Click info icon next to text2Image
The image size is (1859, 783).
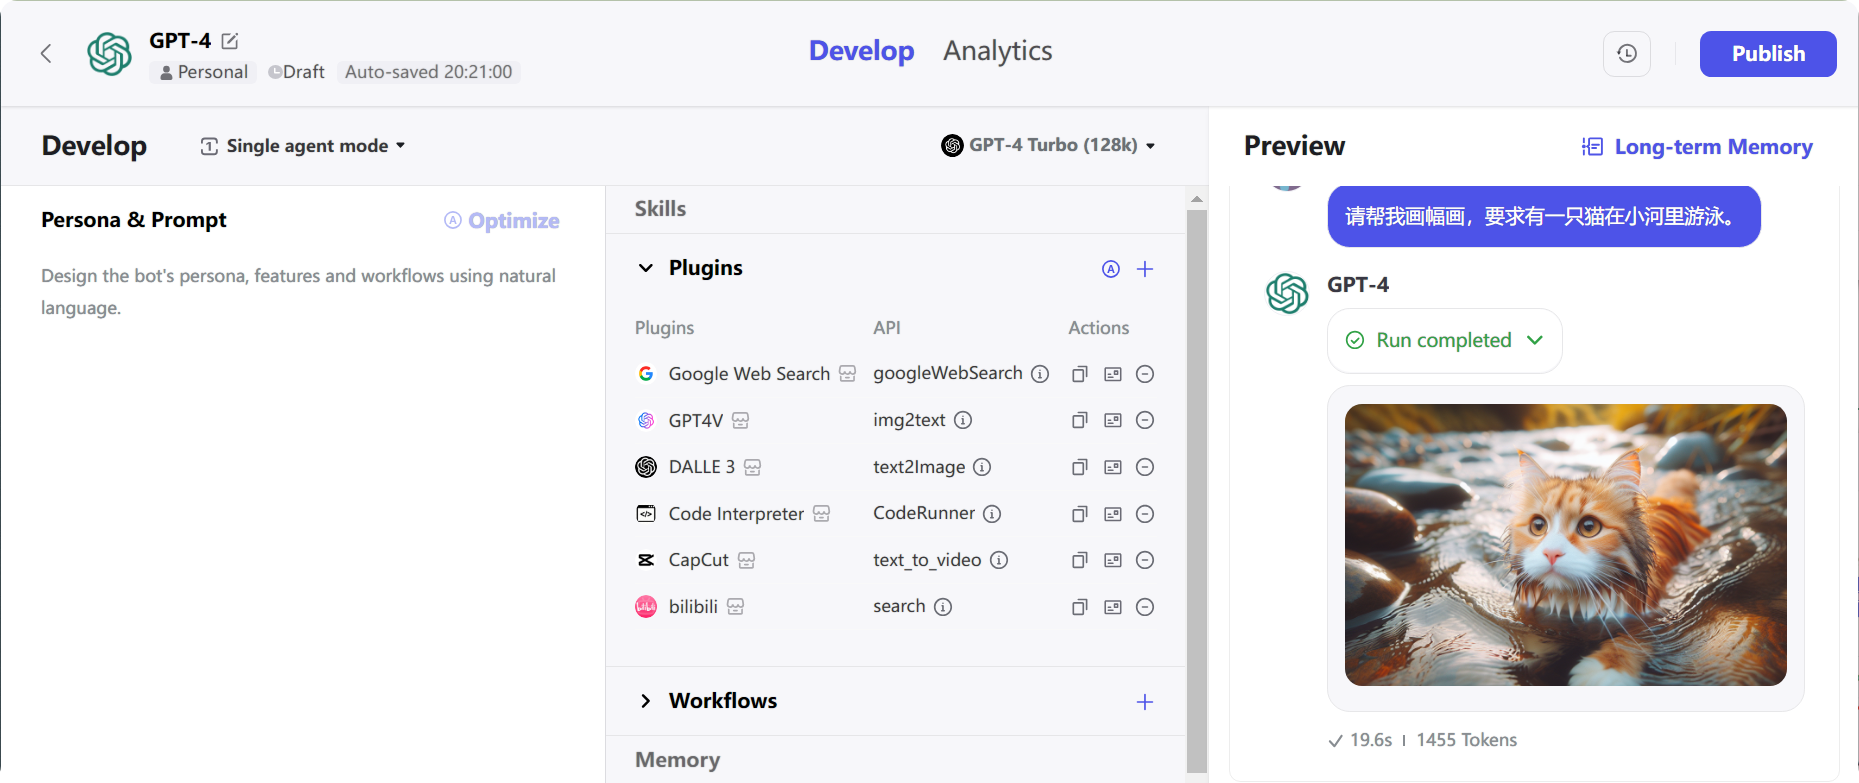tap(982, 467)
